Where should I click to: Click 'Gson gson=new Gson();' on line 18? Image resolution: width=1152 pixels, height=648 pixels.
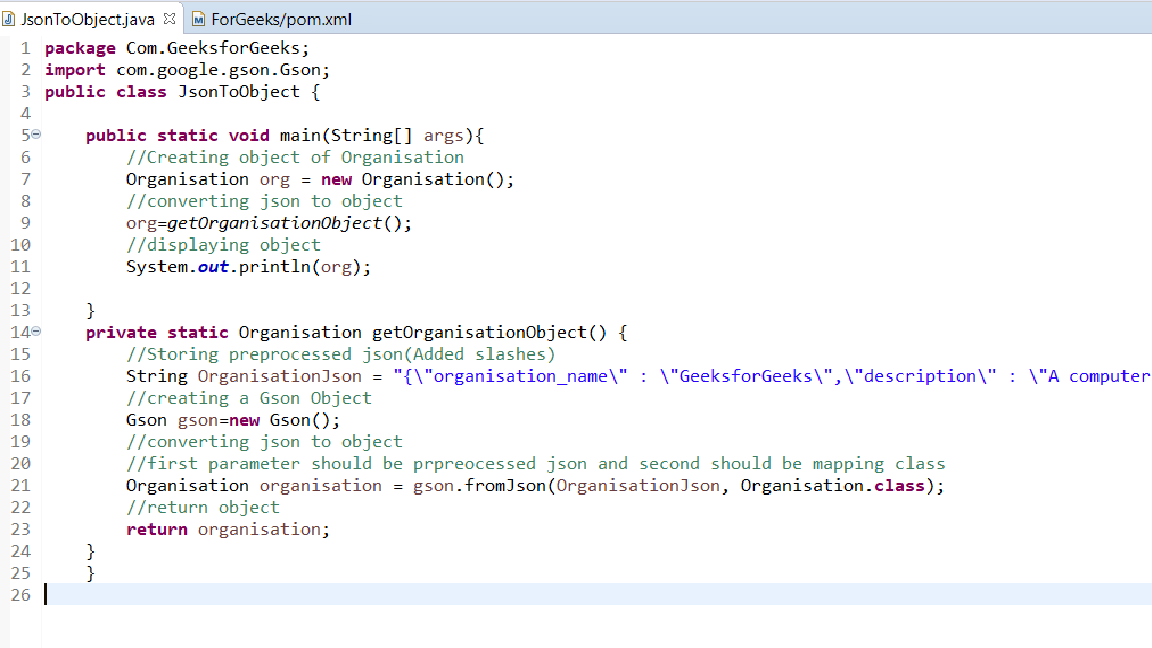pos(233,420)
